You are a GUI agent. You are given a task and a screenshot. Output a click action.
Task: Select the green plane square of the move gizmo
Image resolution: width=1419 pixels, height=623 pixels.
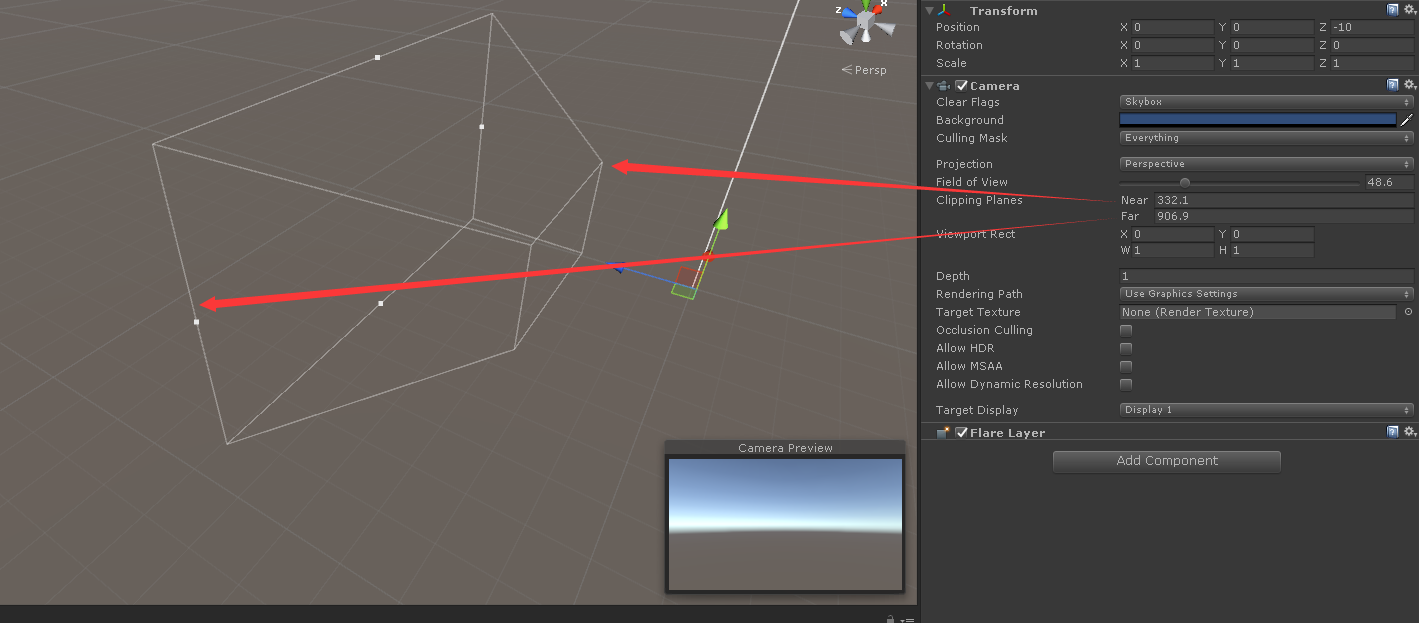683,290
